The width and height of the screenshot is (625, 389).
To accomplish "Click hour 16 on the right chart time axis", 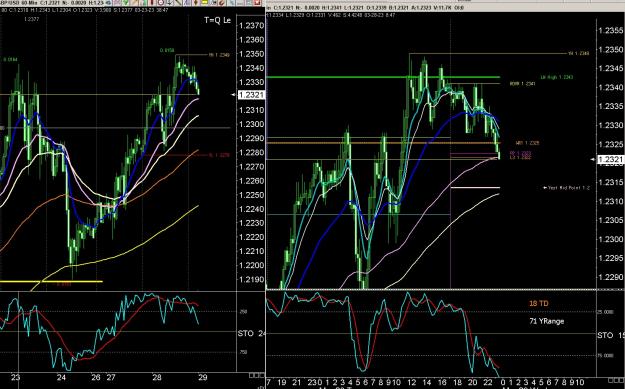I will pyautogui.click(x=442, y=382).
